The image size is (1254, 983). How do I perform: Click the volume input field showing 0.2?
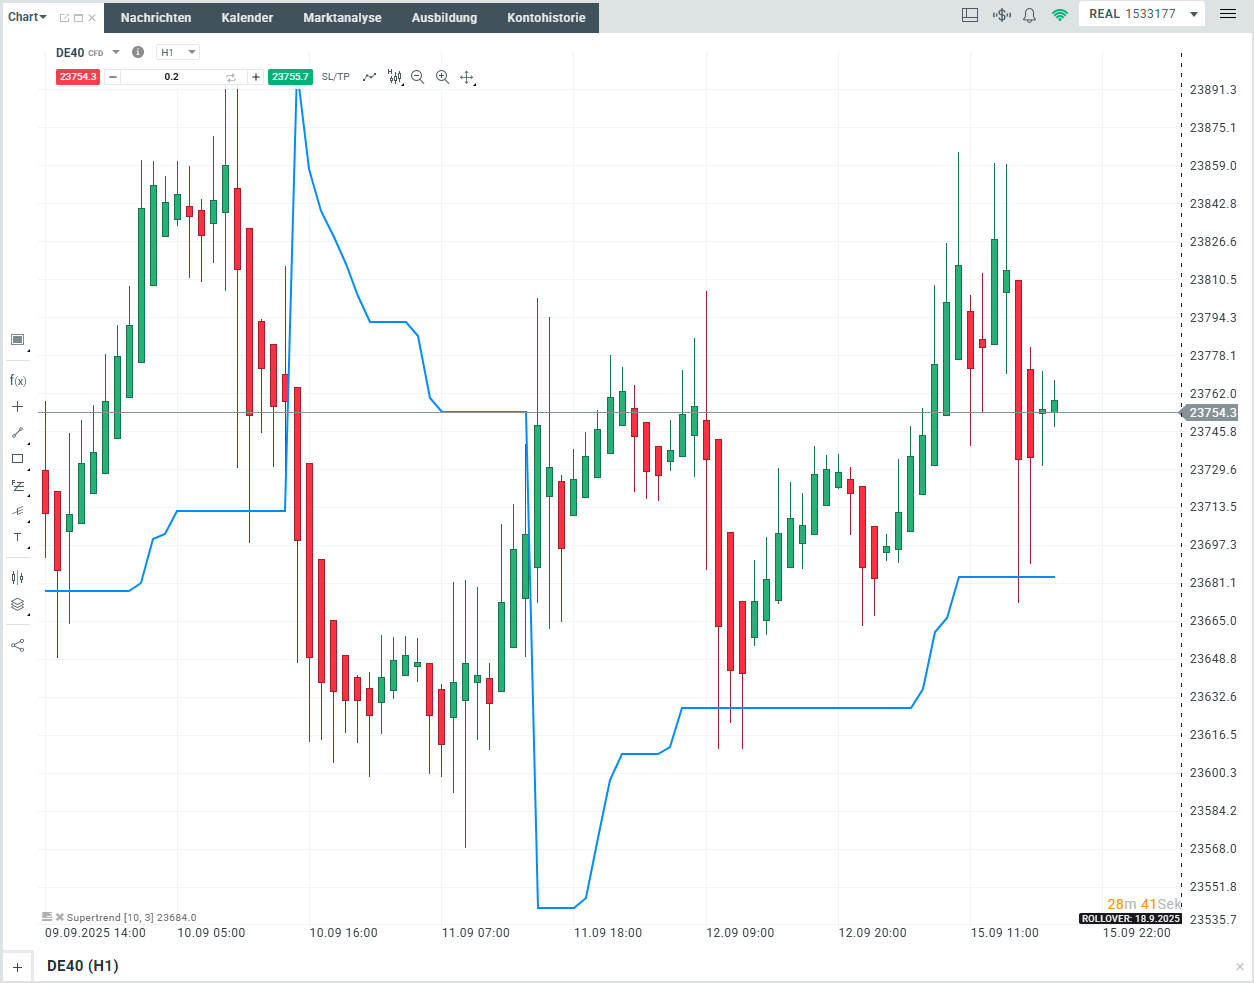(x=172, y=77)
